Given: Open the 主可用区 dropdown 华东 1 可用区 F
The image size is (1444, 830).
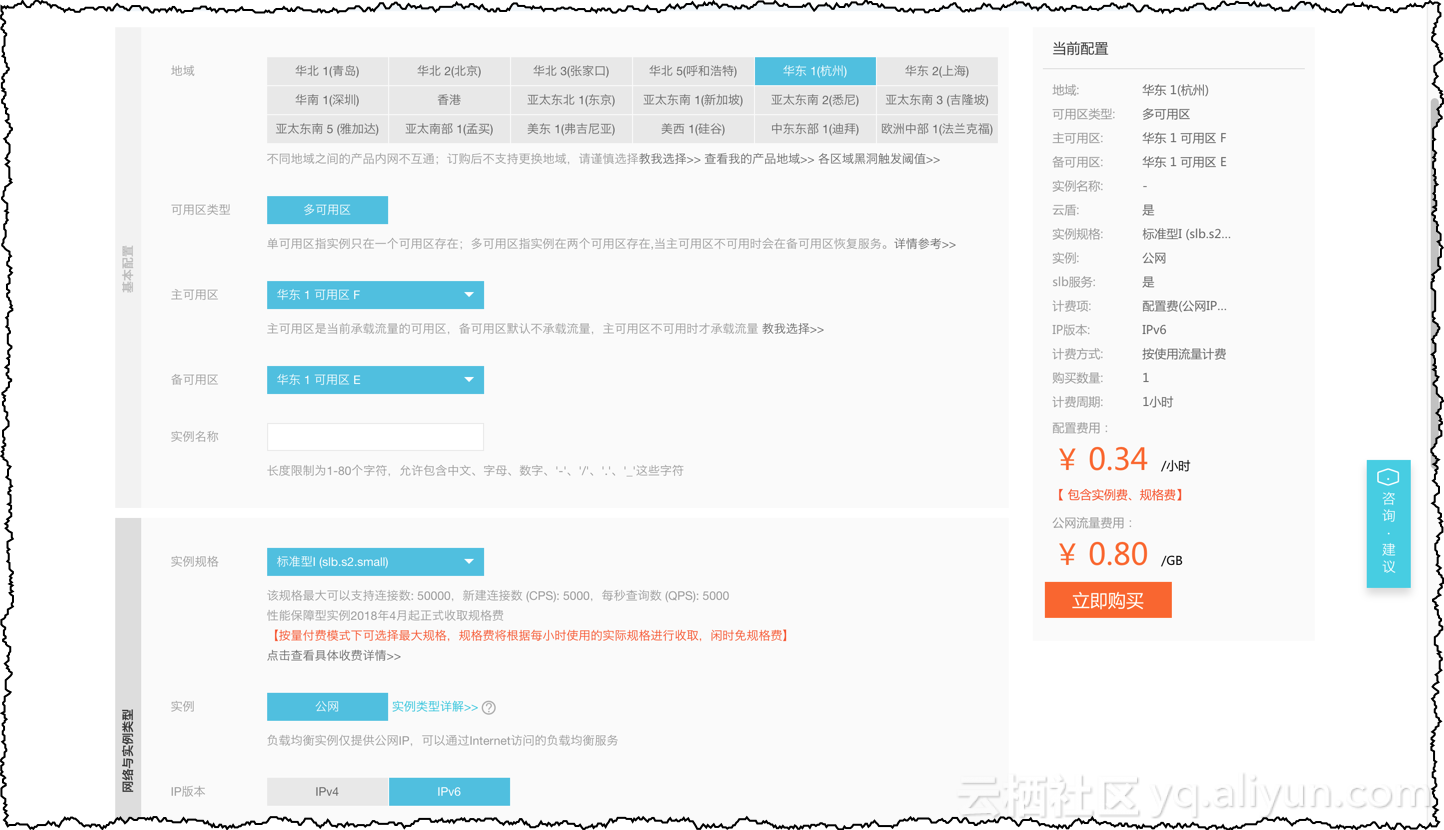Looking at the screenshot, I should 375,295.
